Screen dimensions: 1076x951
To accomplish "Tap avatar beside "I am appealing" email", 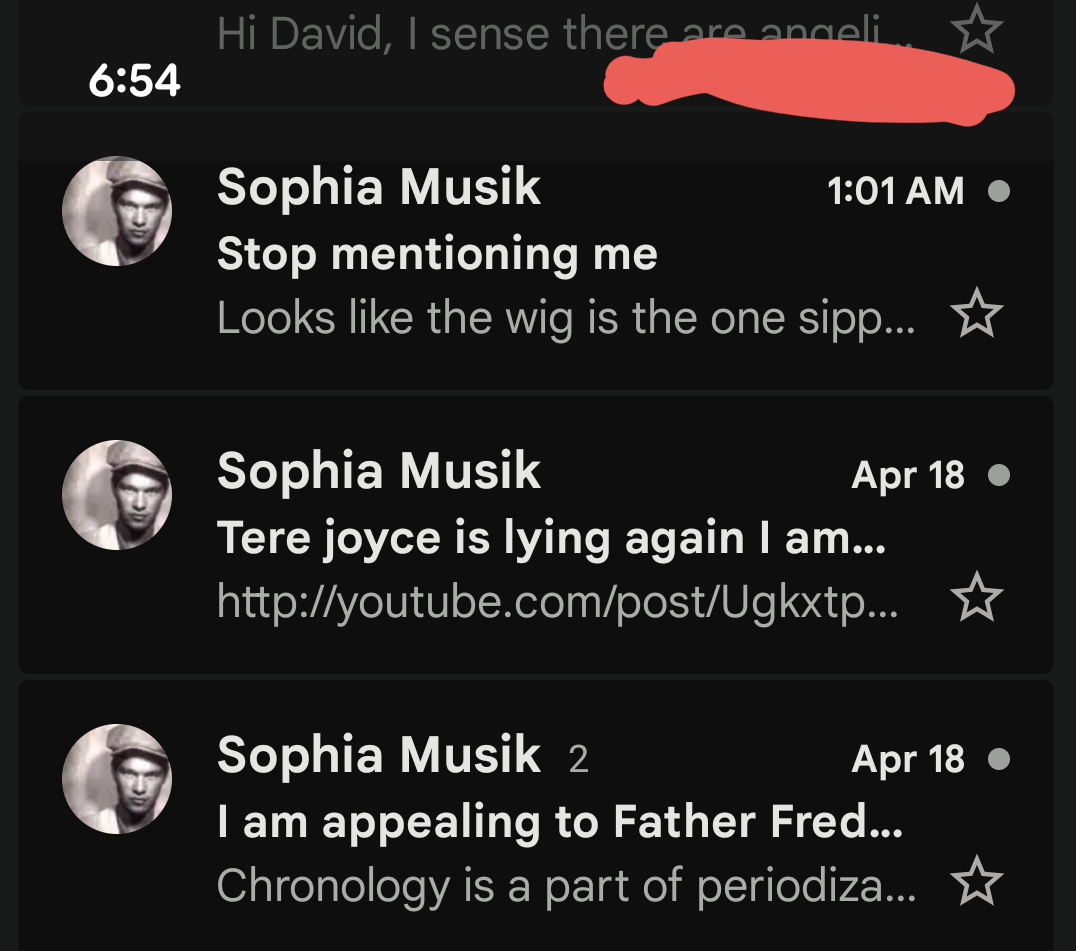I will pyautogui.click(x=117, y=779).
